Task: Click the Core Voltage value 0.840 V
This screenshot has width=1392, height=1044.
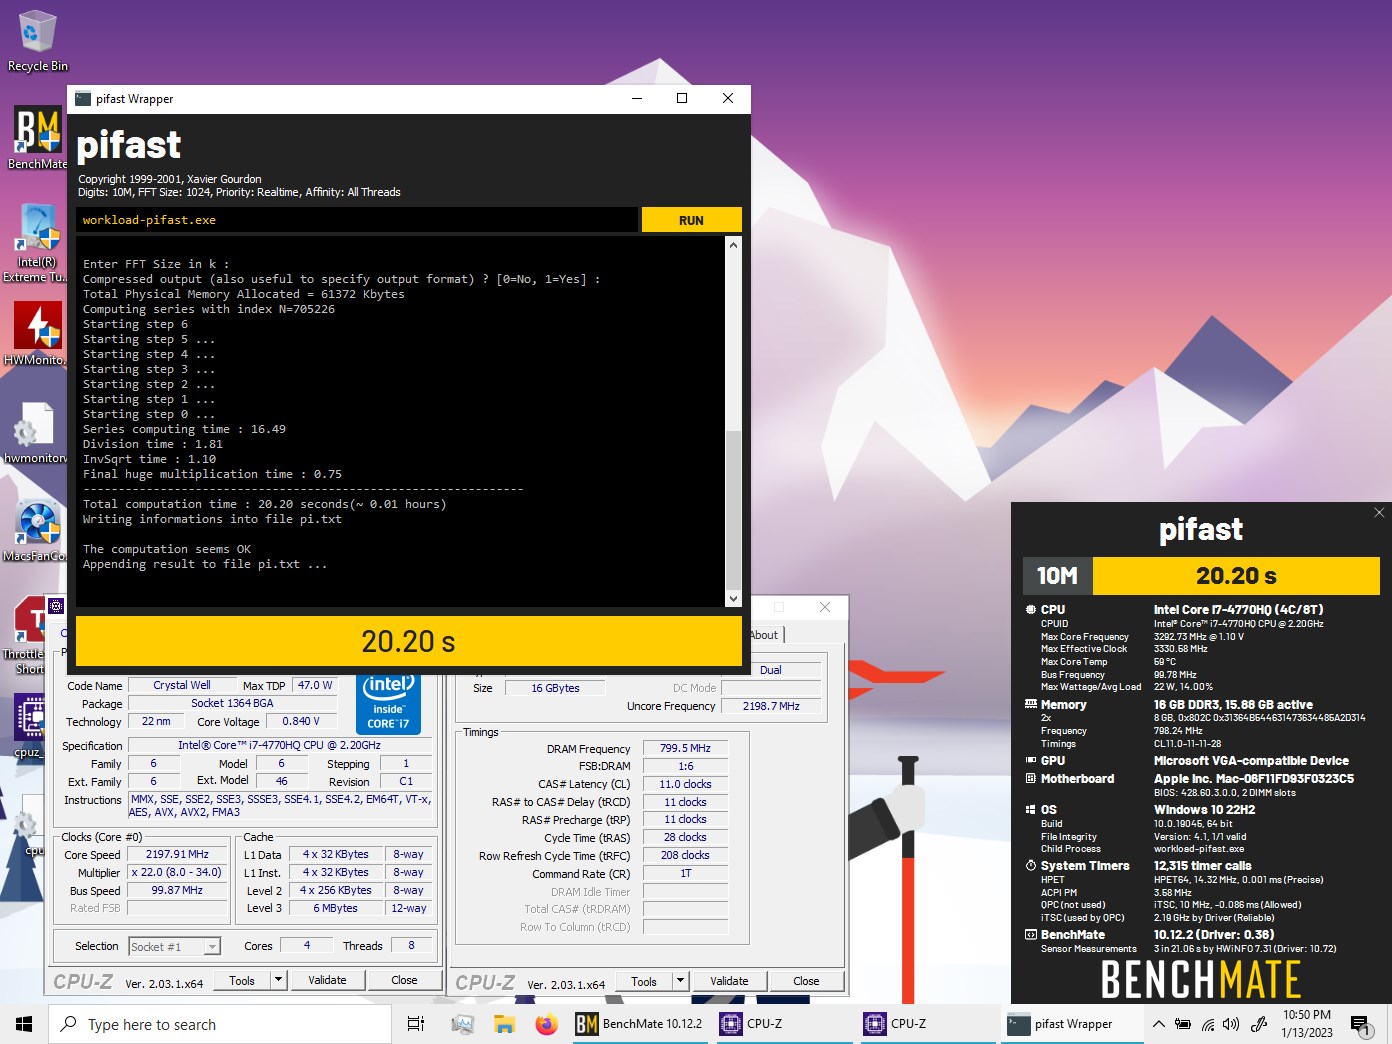Action: click(x=301, y=721)
